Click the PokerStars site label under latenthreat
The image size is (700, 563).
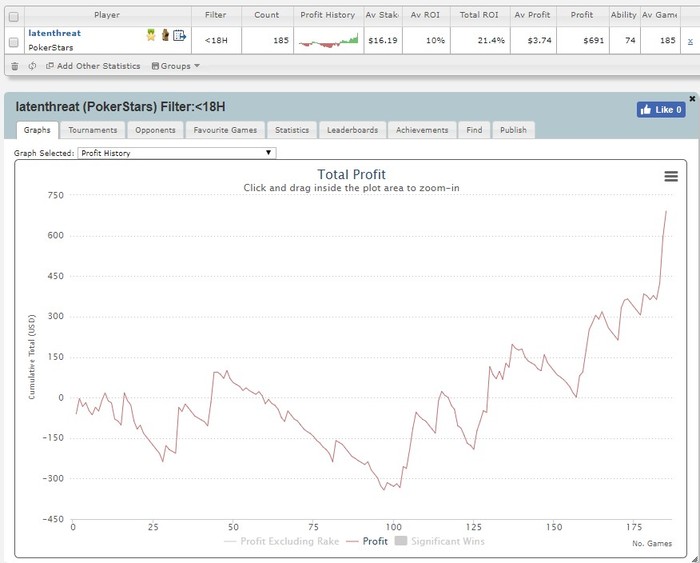tap(50, 48)
